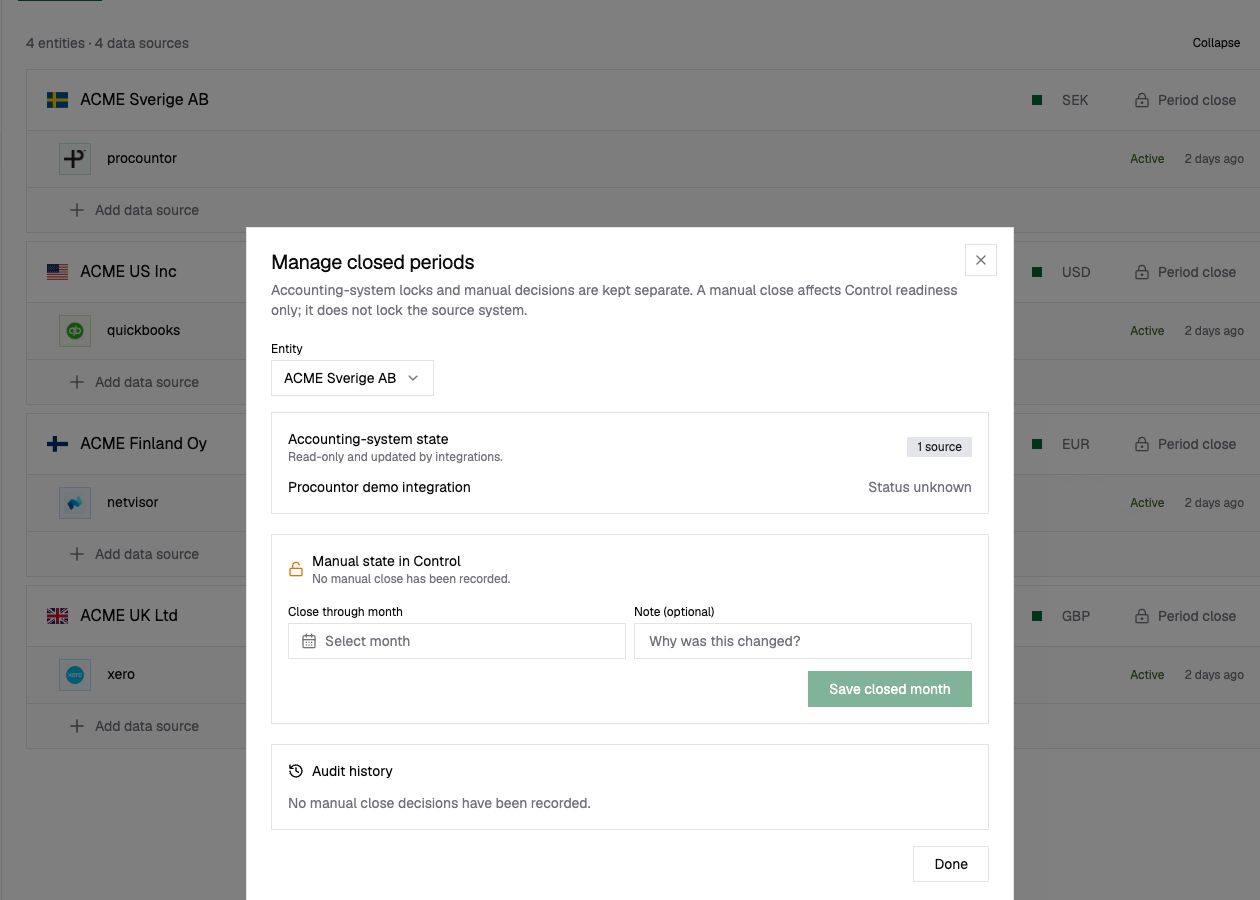
Task: Click the unlocked padlock icon beside Manual state
Action: (x=296, y=569)
